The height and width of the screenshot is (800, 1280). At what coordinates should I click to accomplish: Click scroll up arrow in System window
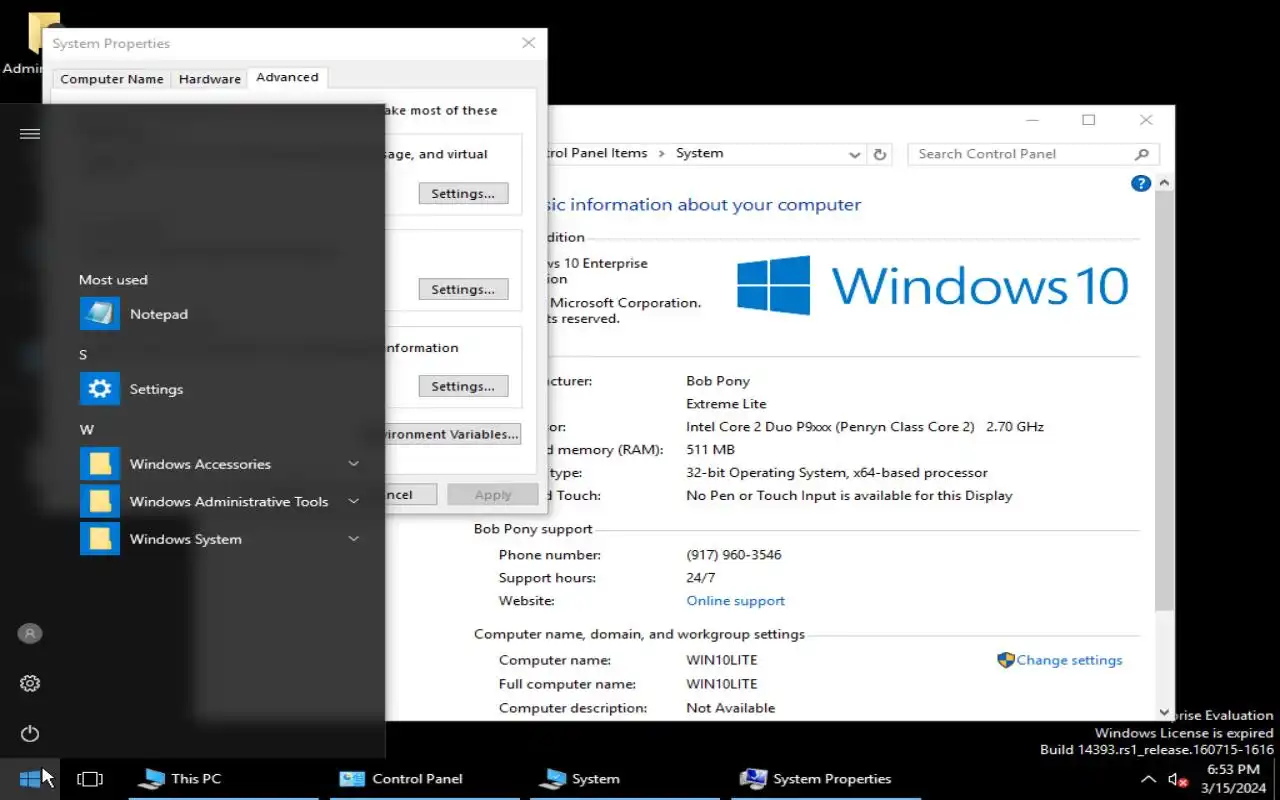click(1165, 183)
